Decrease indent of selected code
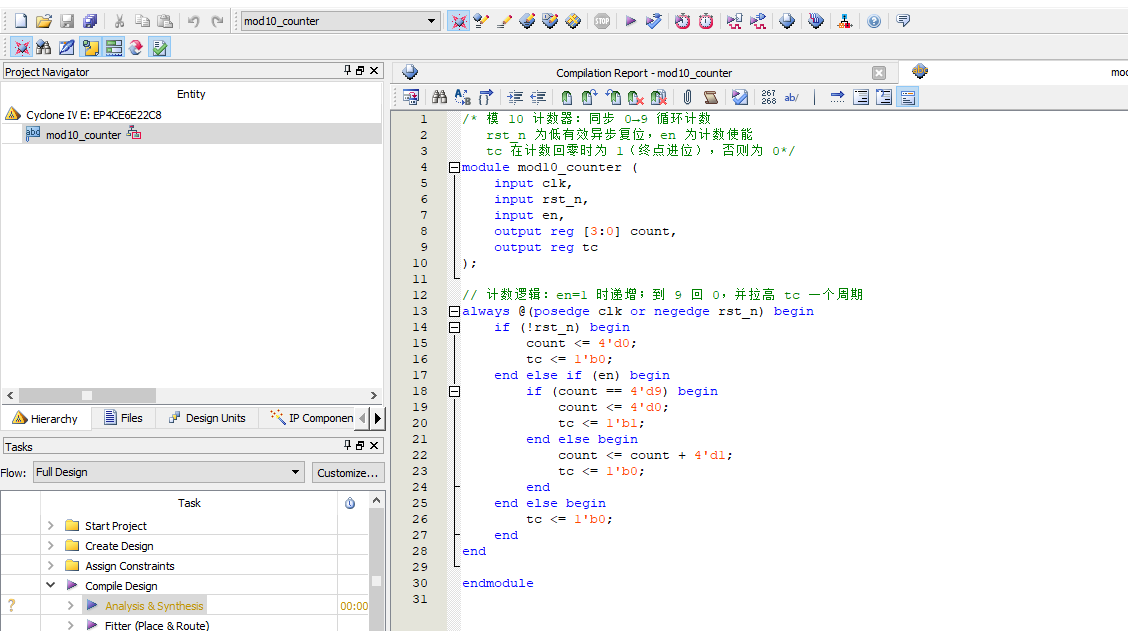1128x631 pixels. click(538, 97)
